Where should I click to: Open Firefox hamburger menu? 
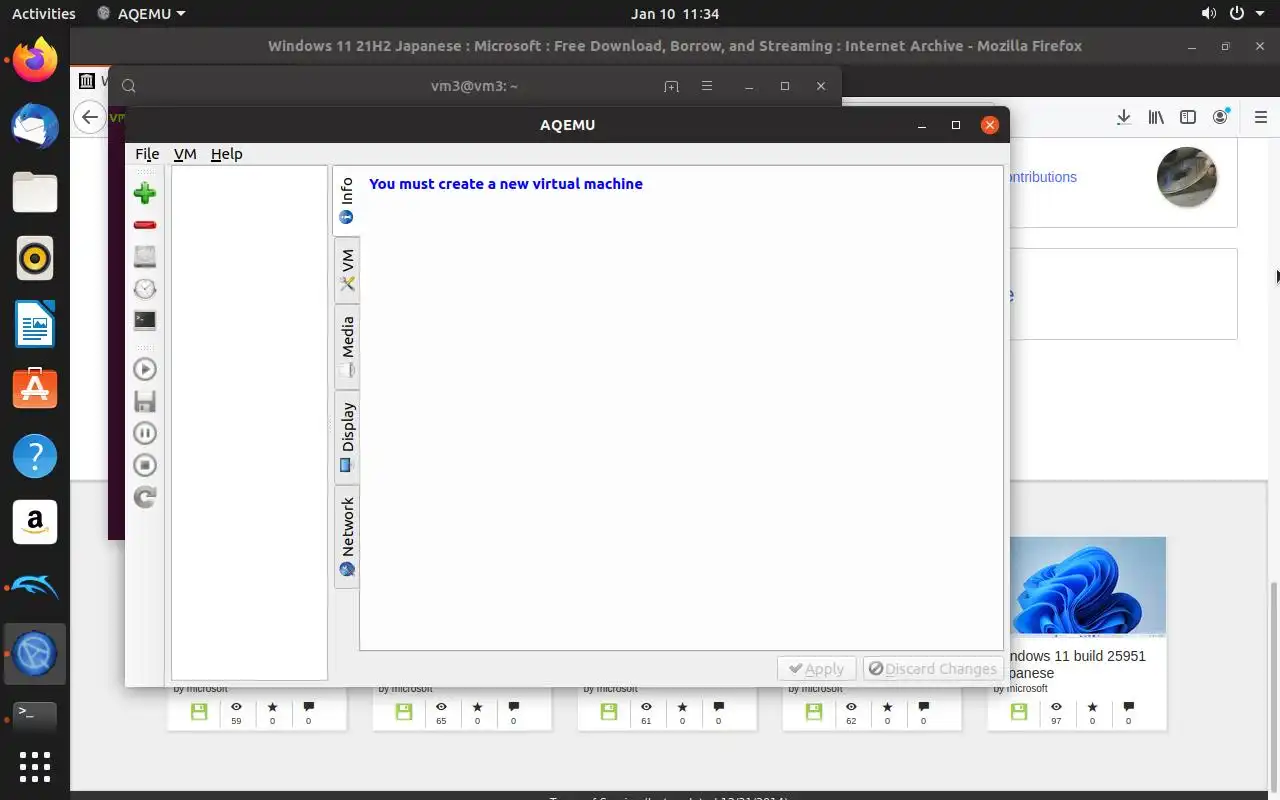[x=1259, y=117]
